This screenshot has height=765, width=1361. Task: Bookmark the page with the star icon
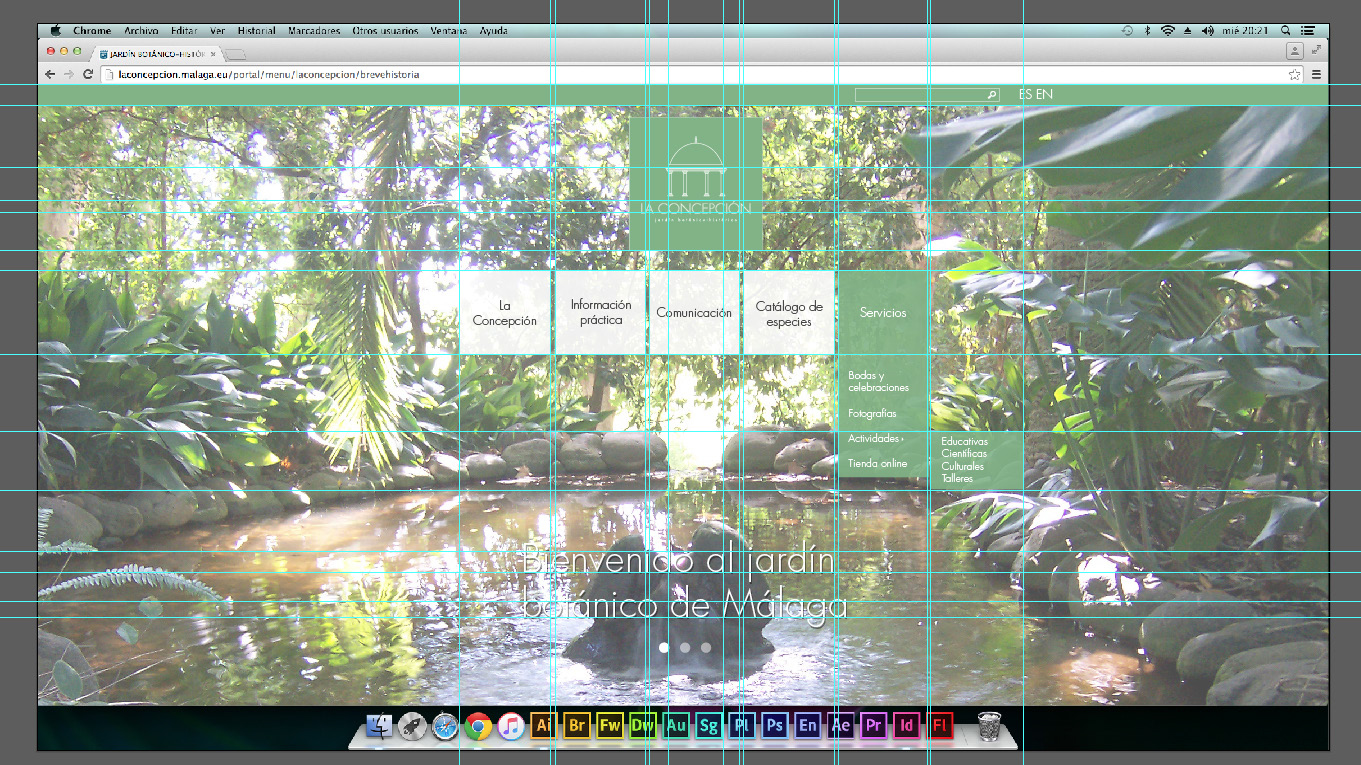[x=1295, y=75]
